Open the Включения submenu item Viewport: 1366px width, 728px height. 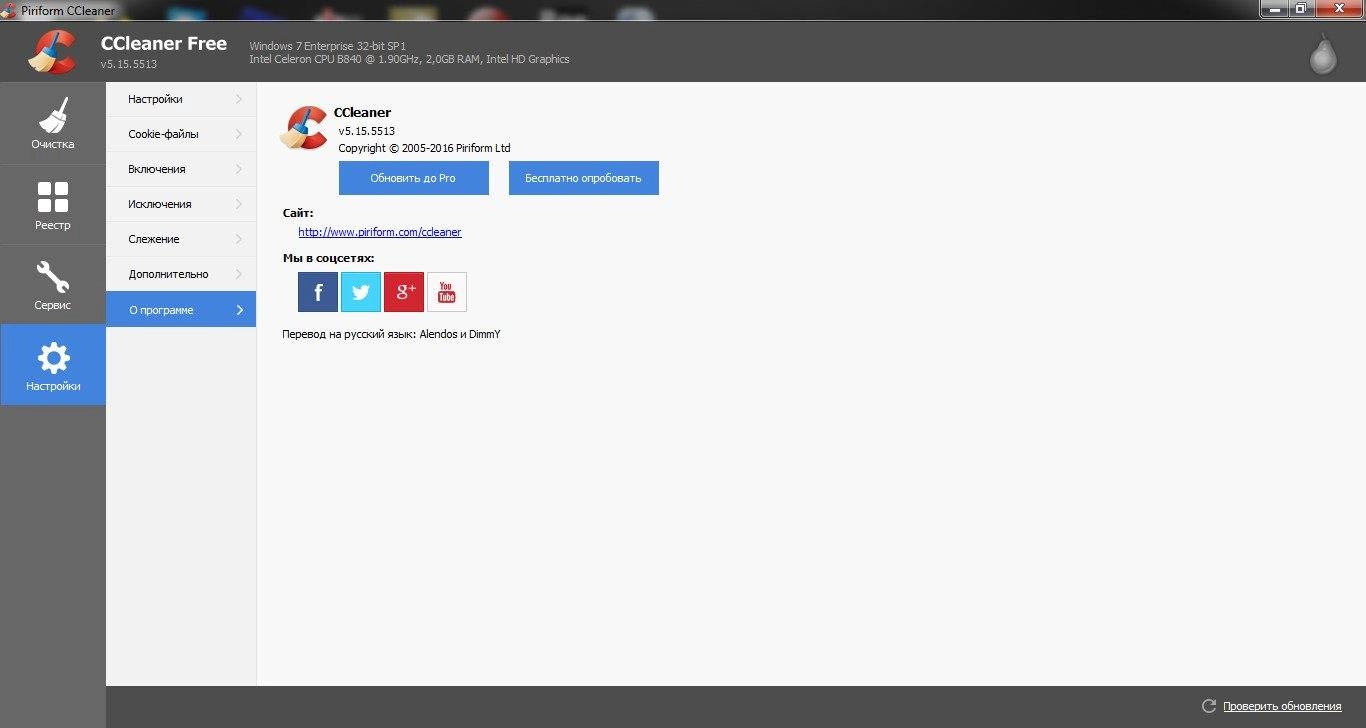click(x=181, y=169)
